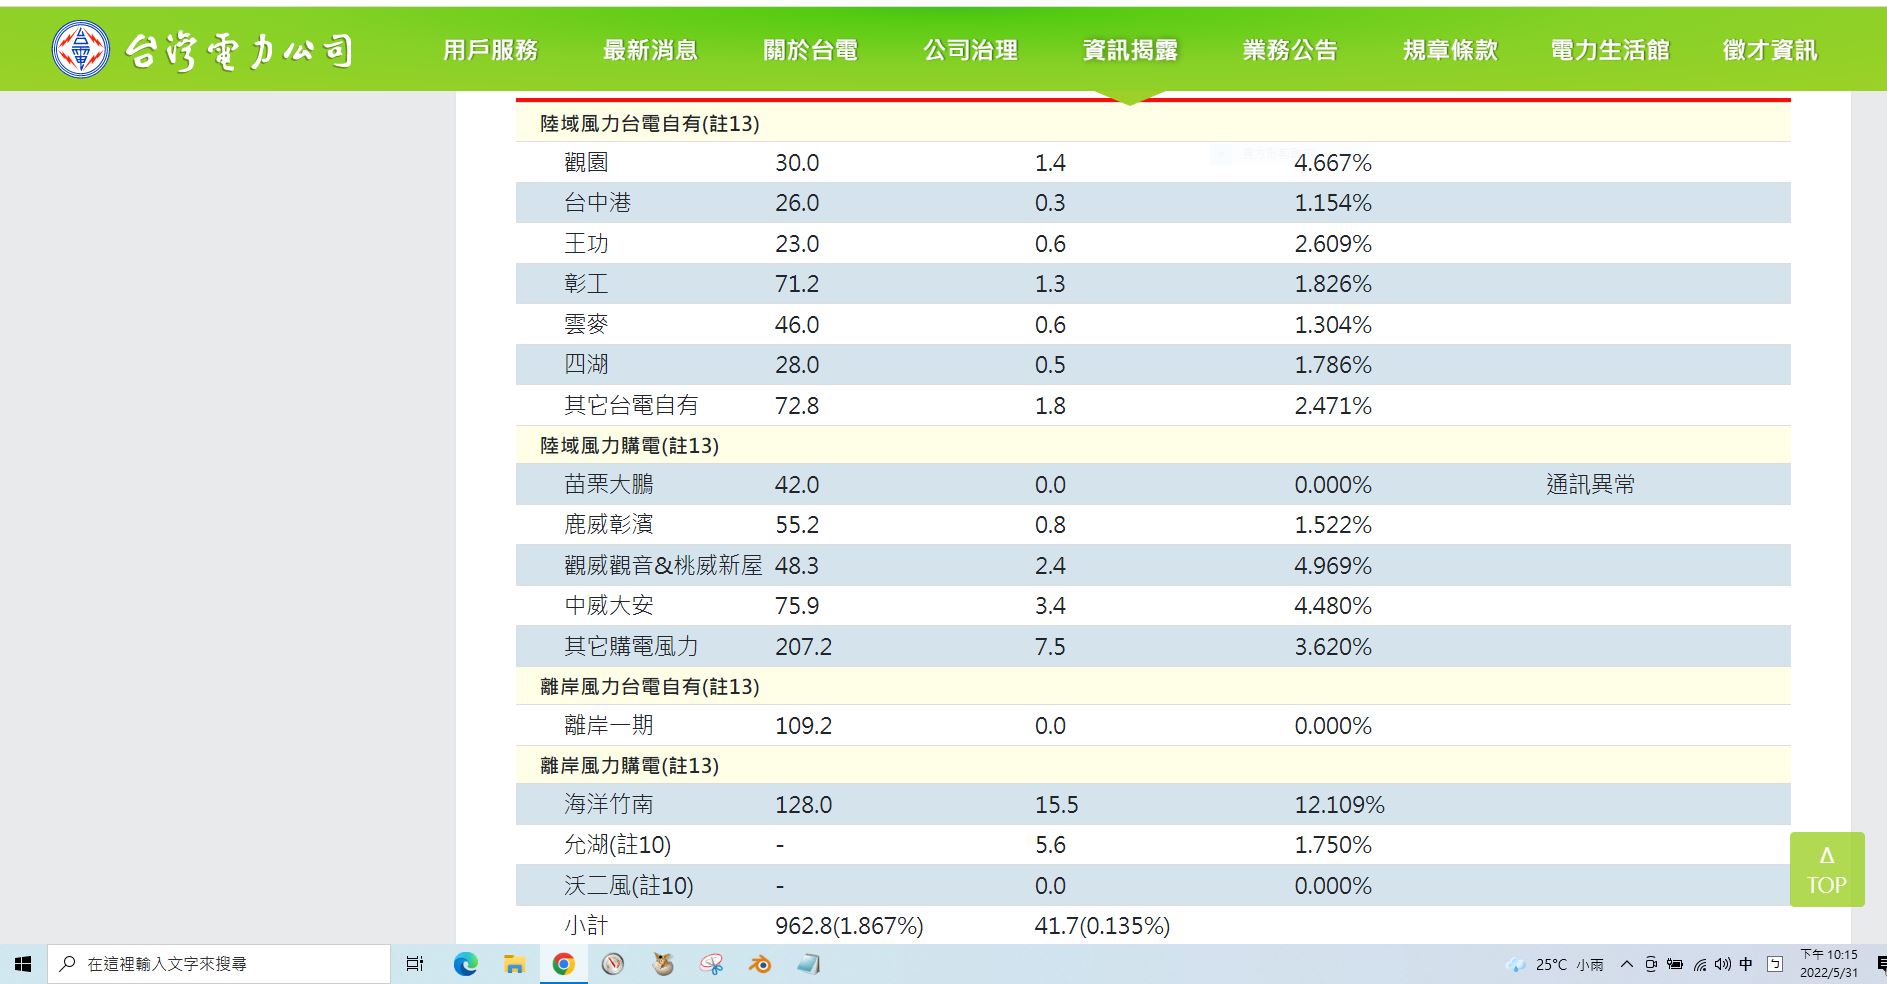Screen dimensions: 1887x984
Task: Select the 沃二風(註10) row label
Action: pos(629,885)
